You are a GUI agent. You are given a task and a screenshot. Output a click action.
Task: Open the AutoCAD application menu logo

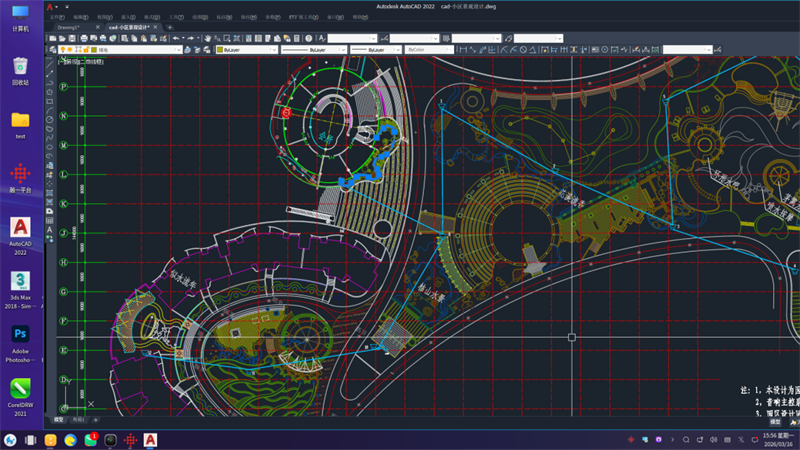(x=49, y=6)
